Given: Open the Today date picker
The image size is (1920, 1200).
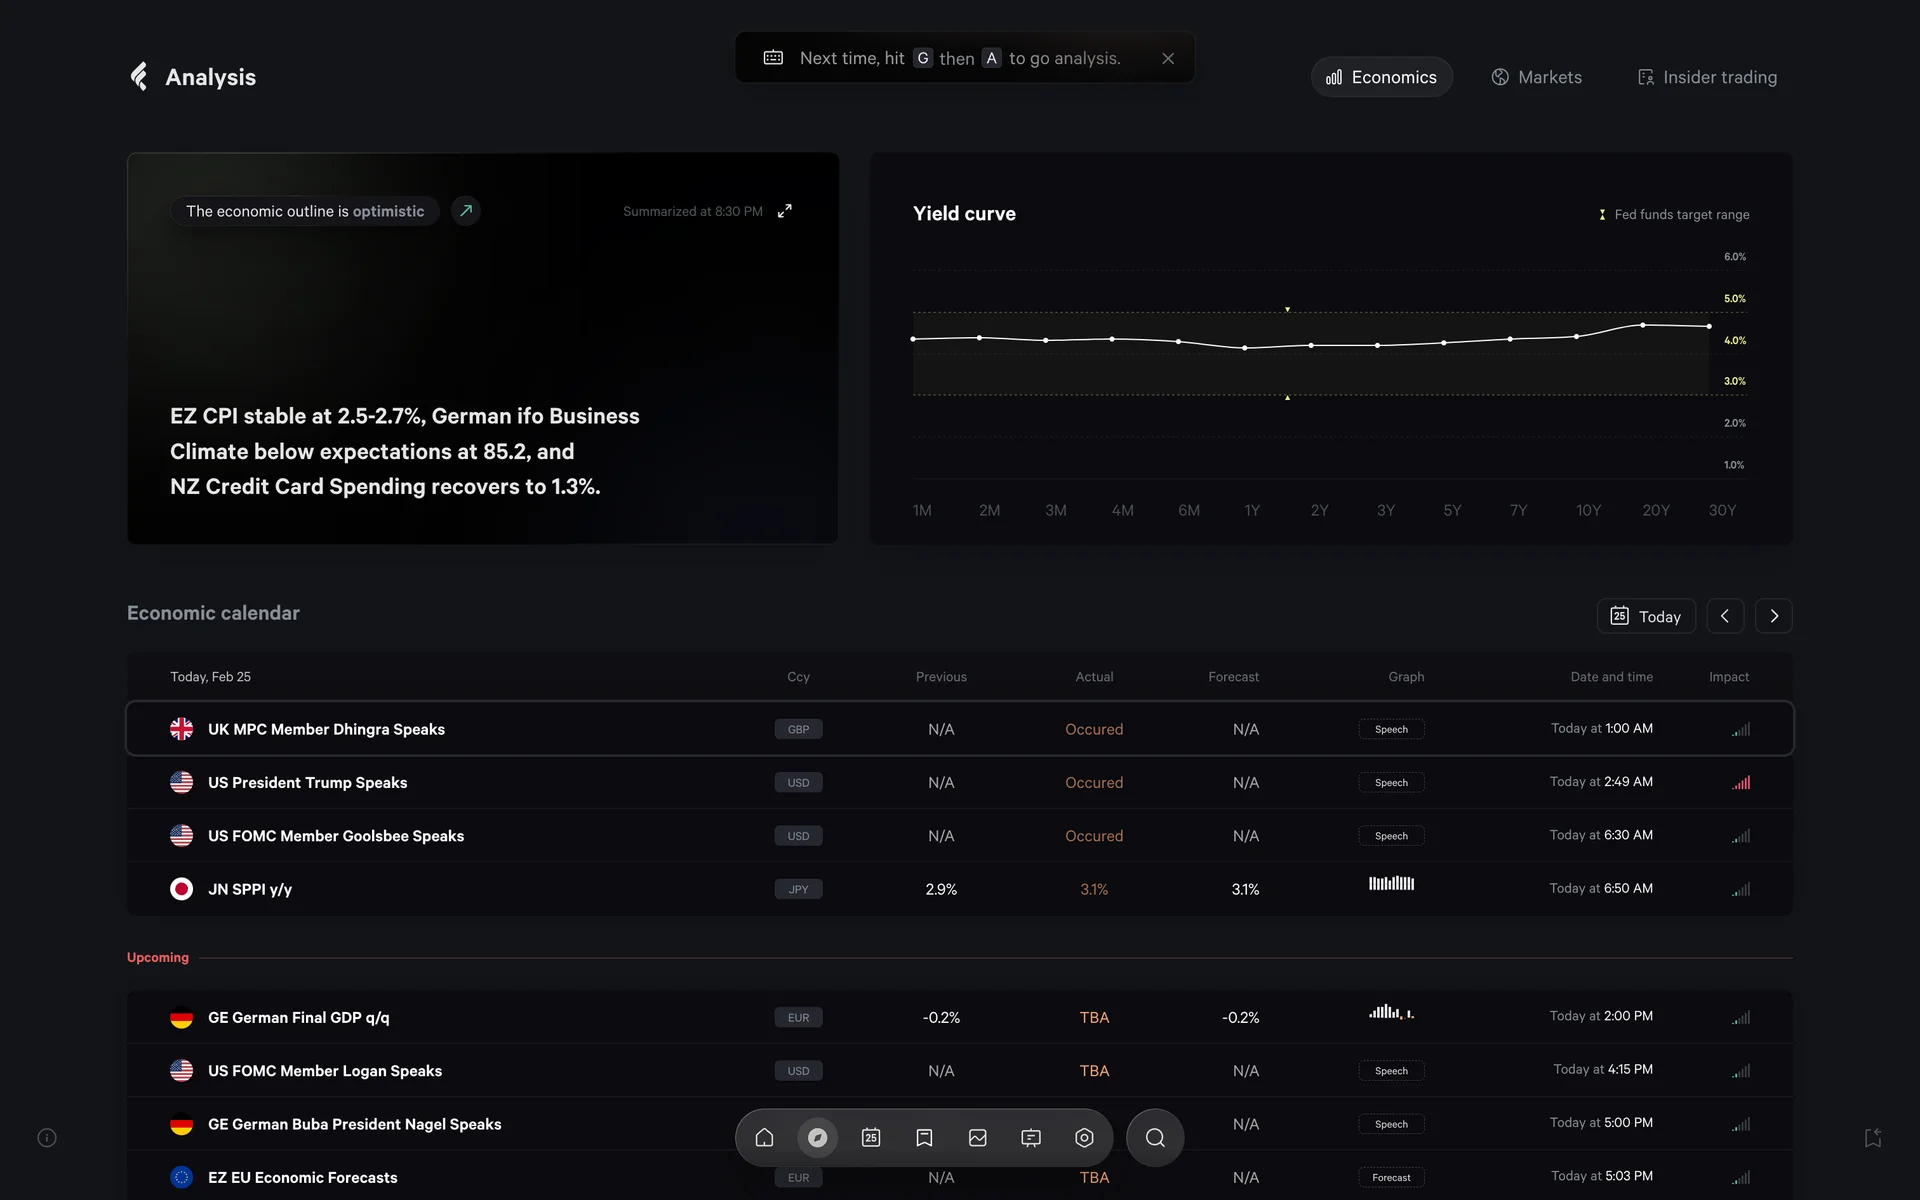Looking at the screenshot, I should click(1646, 616).
